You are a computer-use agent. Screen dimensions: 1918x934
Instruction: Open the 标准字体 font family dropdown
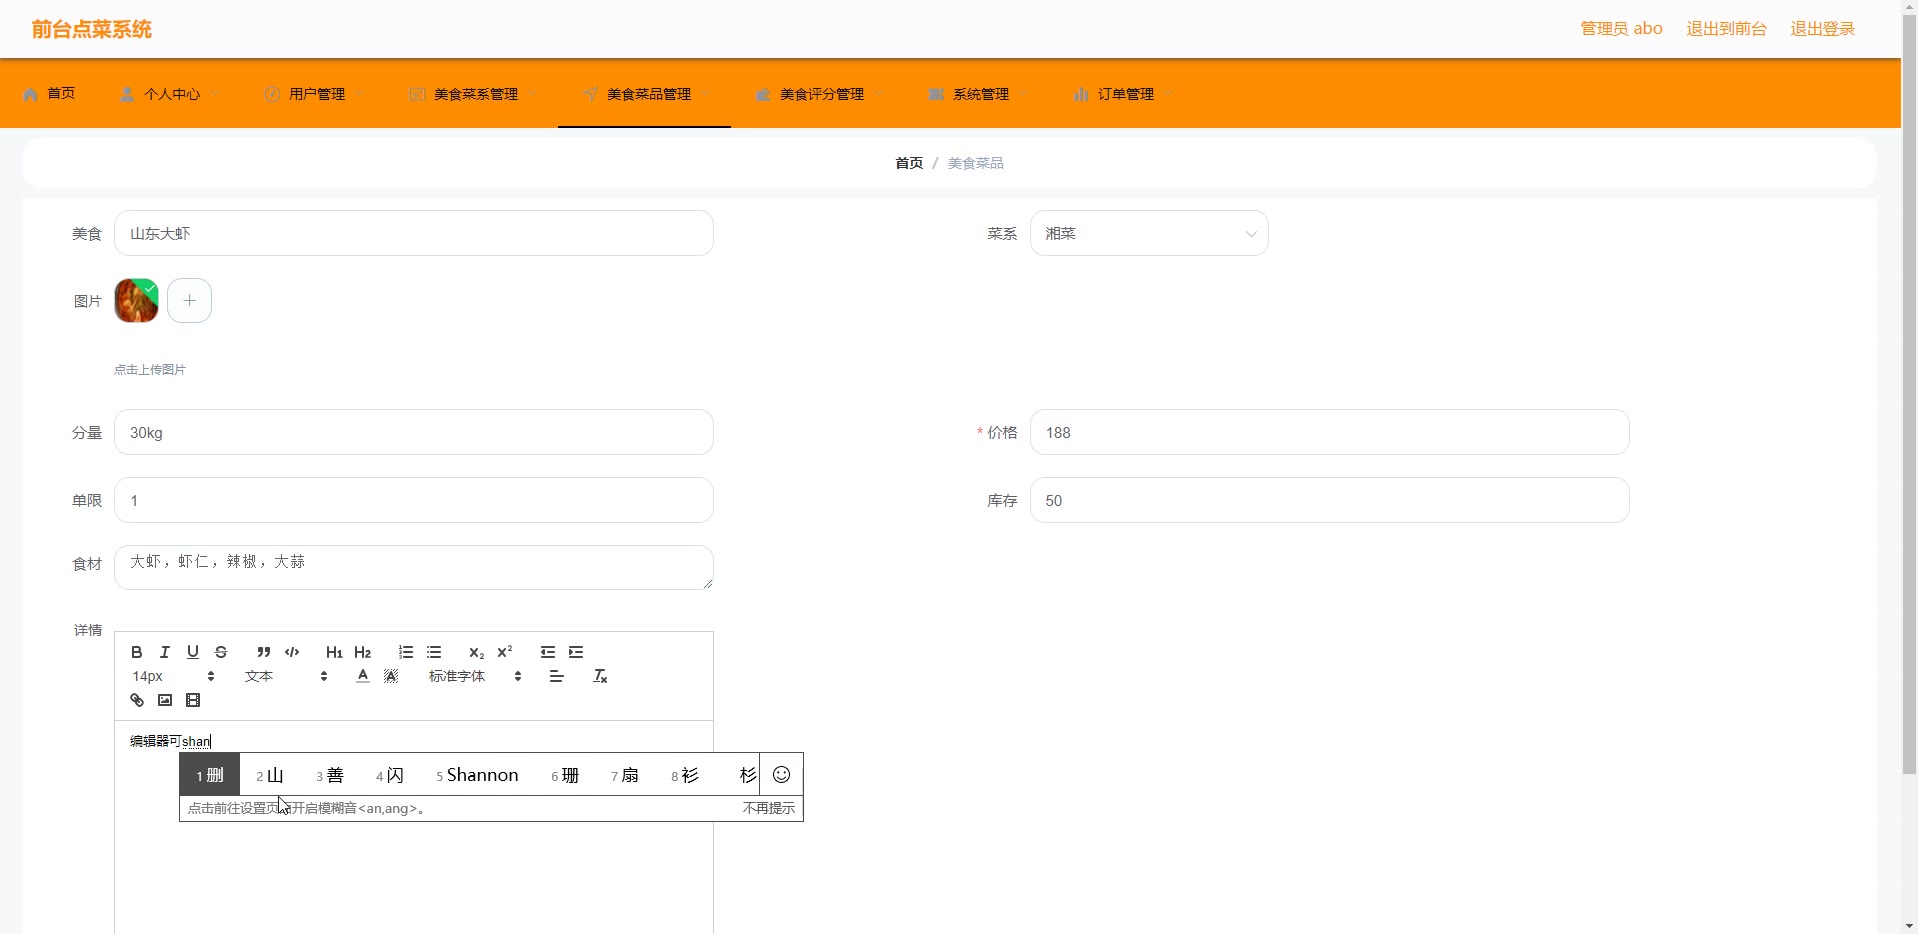(474, 676)
